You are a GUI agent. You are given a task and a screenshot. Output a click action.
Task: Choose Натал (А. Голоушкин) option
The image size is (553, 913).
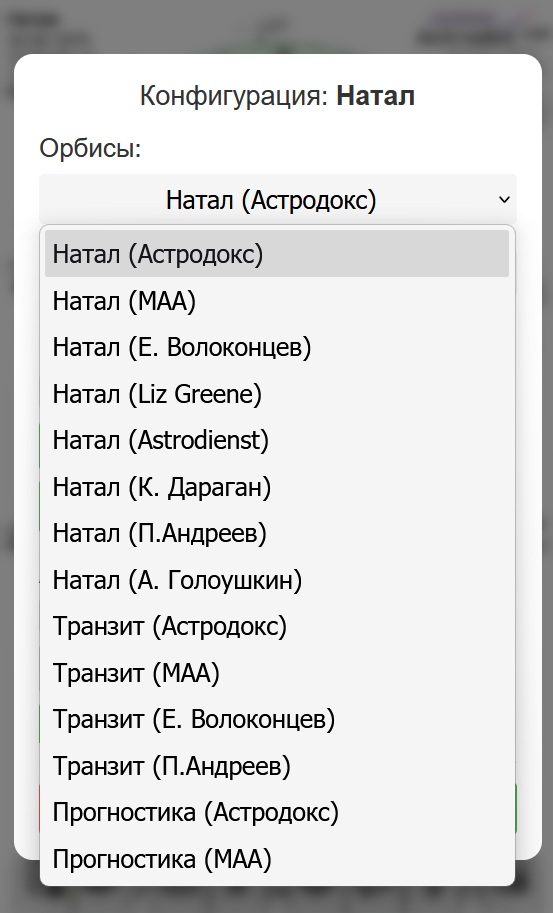tap(277, 580)
